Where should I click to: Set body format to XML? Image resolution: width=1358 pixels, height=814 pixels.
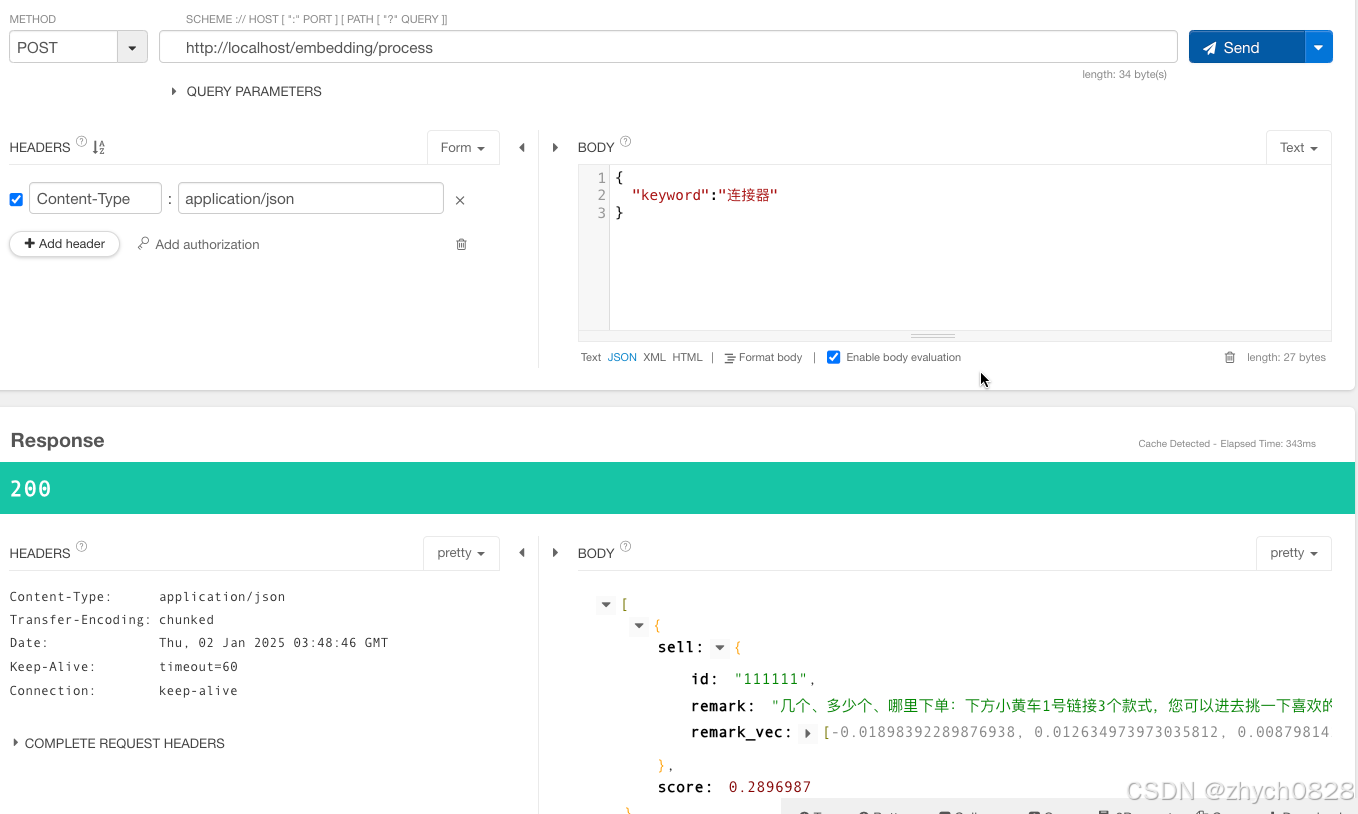click(x=654, y=357)
